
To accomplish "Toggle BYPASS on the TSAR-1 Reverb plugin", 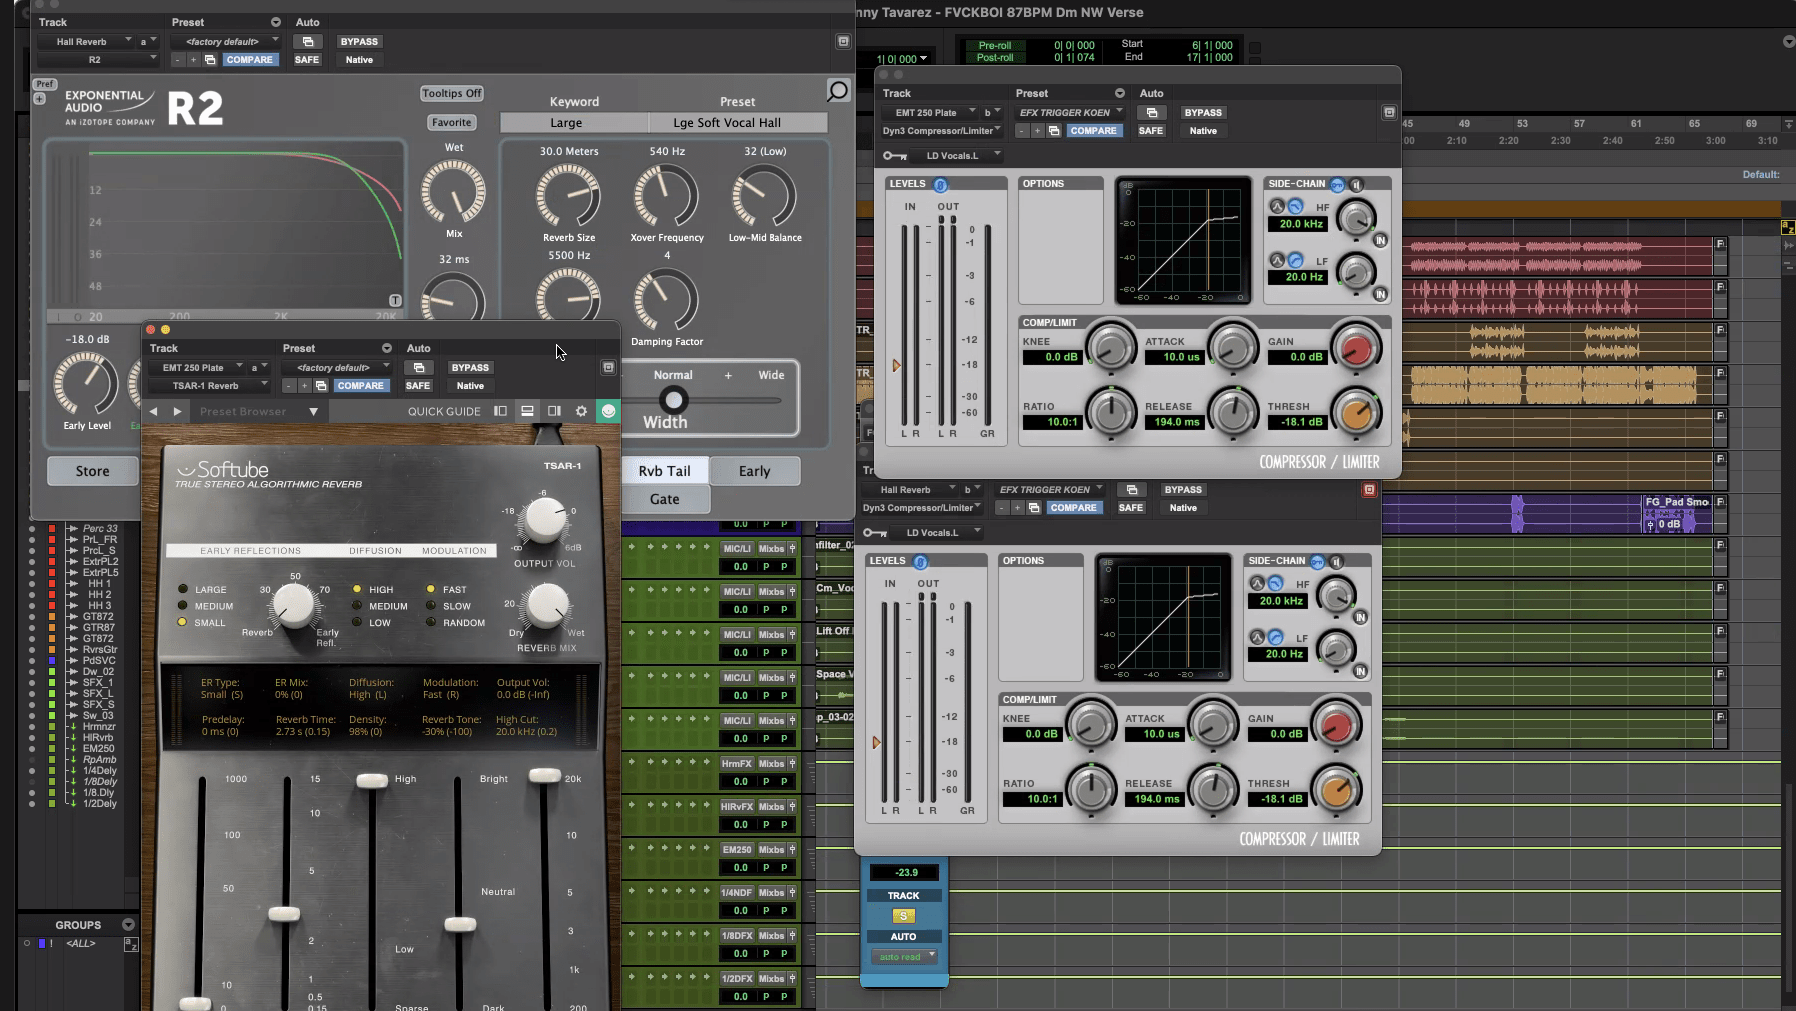I will [470, 368].
